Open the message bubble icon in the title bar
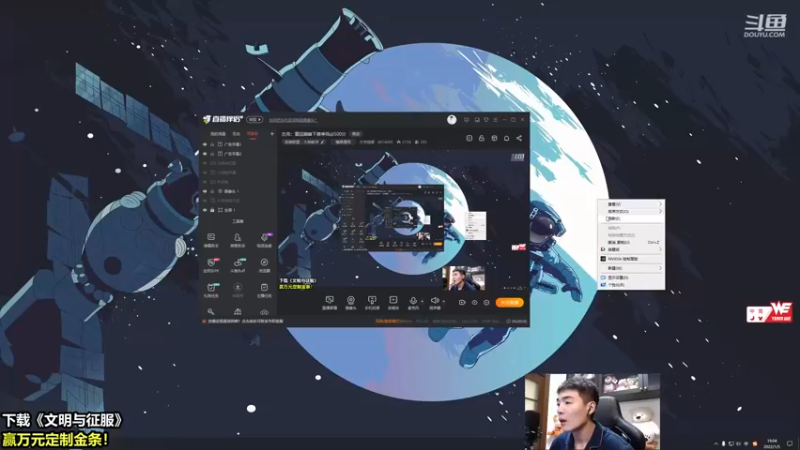Image resolution: width=800 pixels, height=450 pixels. pyautogui.click(x=466, y=120)
